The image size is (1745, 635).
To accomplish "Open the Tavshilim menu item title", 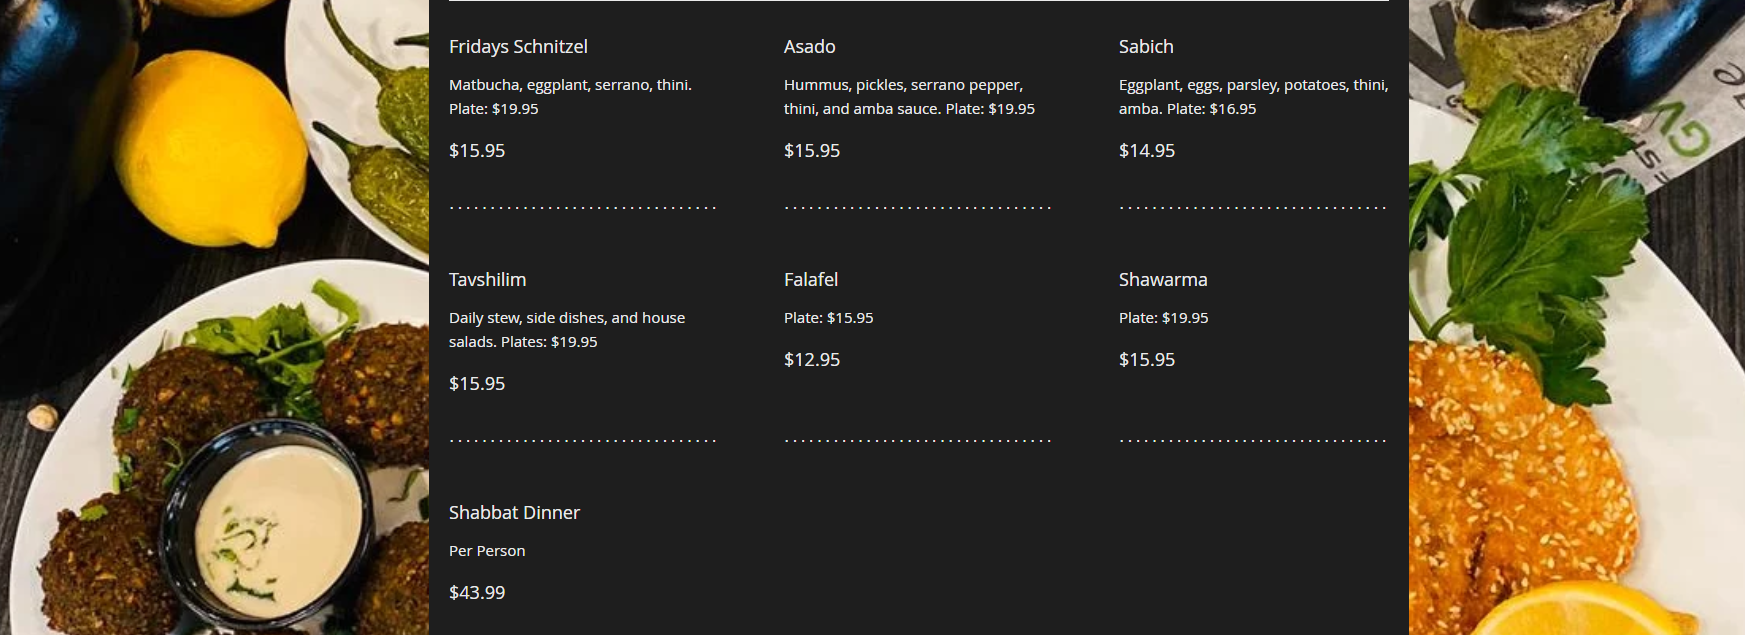I will pos(487,280).
